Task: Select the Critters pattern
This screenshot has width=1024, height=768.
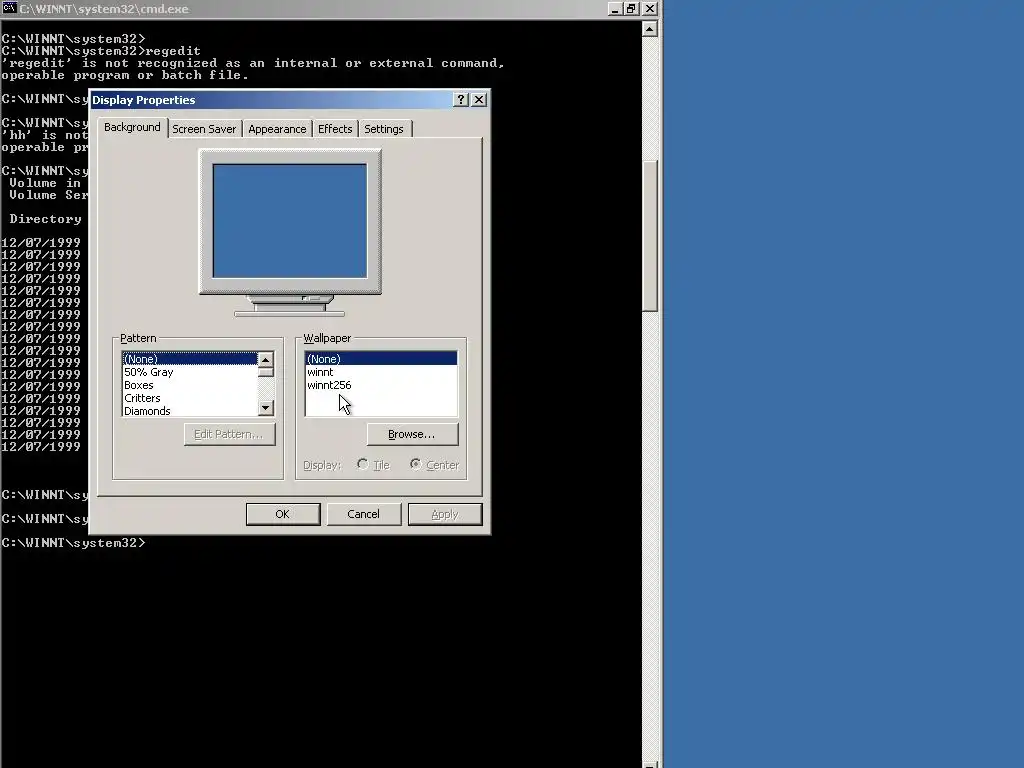Action: 190,398
